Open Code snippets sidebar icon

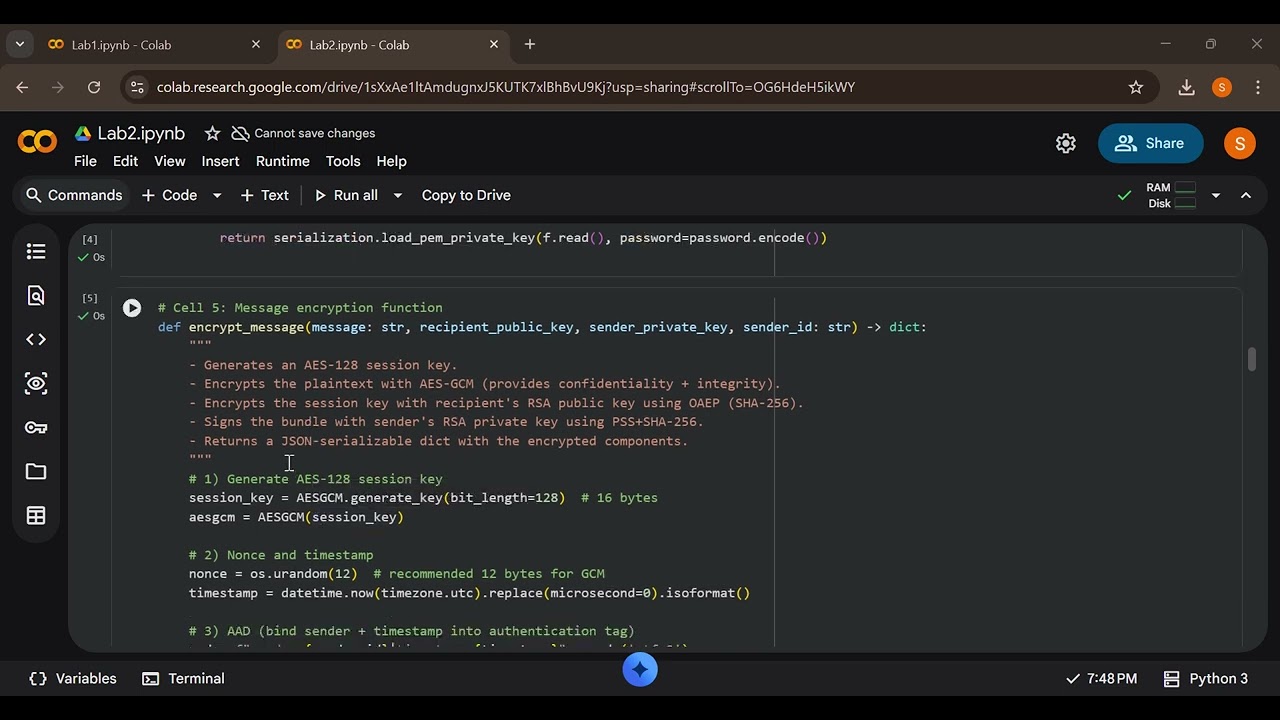pyautogui.click(x=36, y=339)
